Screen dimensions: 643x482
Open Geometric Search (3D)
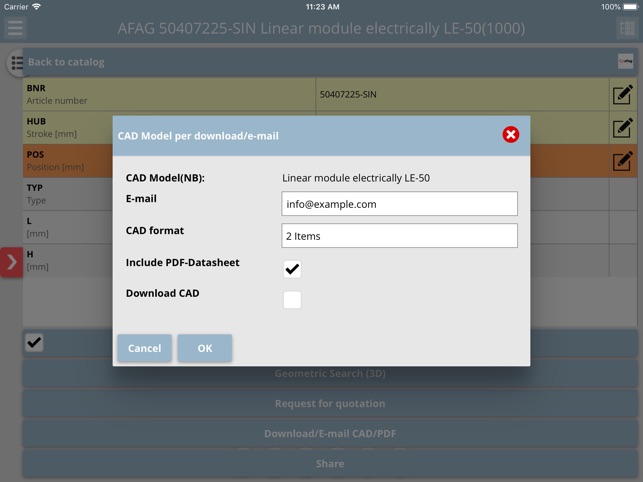pyautogui.click(x=330, y=374)
